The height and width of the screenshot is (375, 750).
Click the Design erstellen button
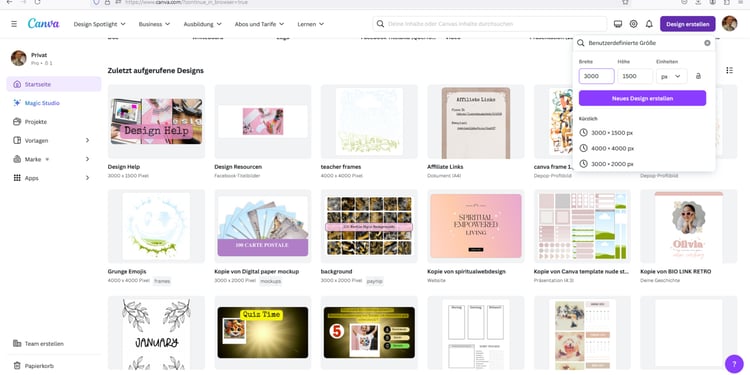(688, 24)
